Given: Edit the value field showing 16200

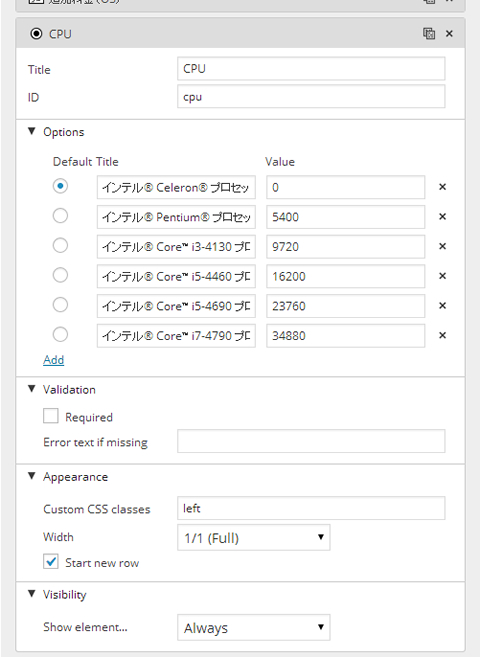Looking at the screenshot, I should (x=346, y=277).
